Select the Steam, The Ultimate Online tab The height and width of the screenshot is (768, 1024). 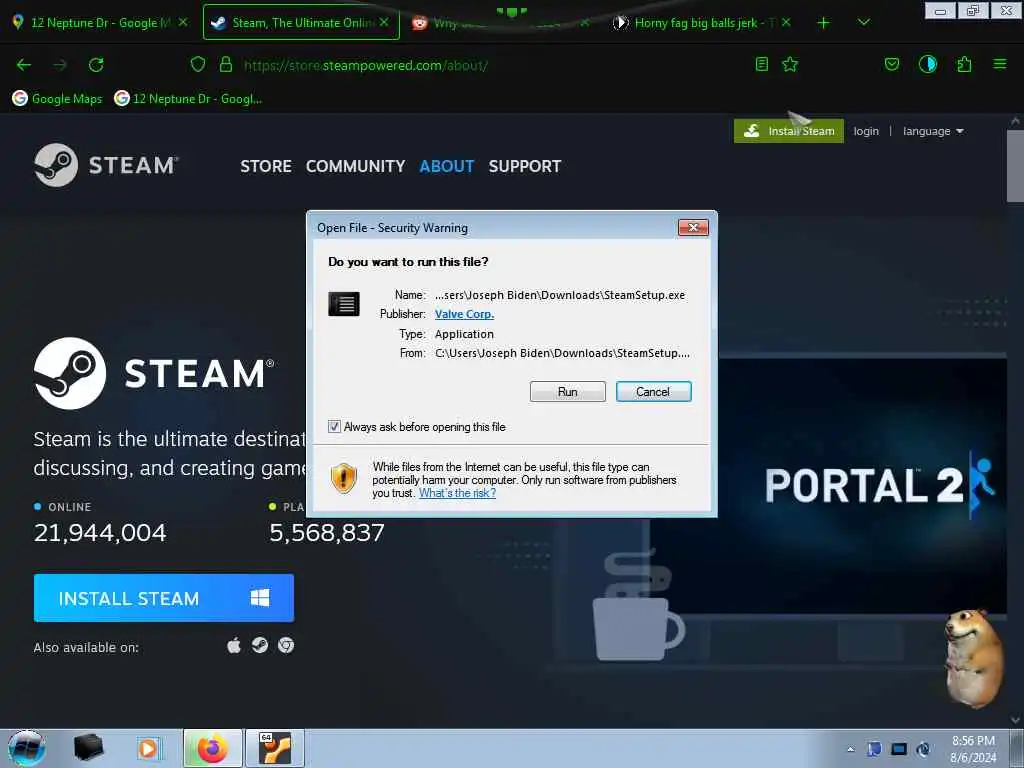click(x=301, y=23)
